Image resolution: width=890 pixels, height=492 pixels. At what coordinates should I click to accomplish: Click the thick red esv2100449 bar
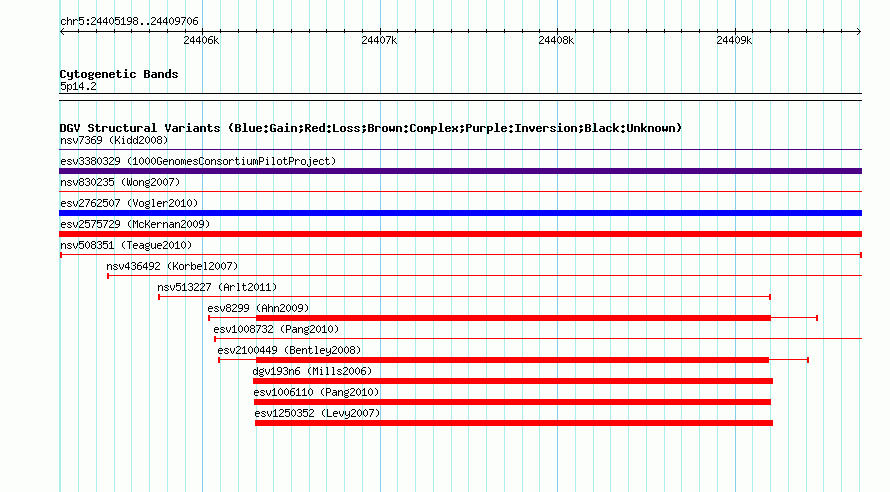point(512,360)
